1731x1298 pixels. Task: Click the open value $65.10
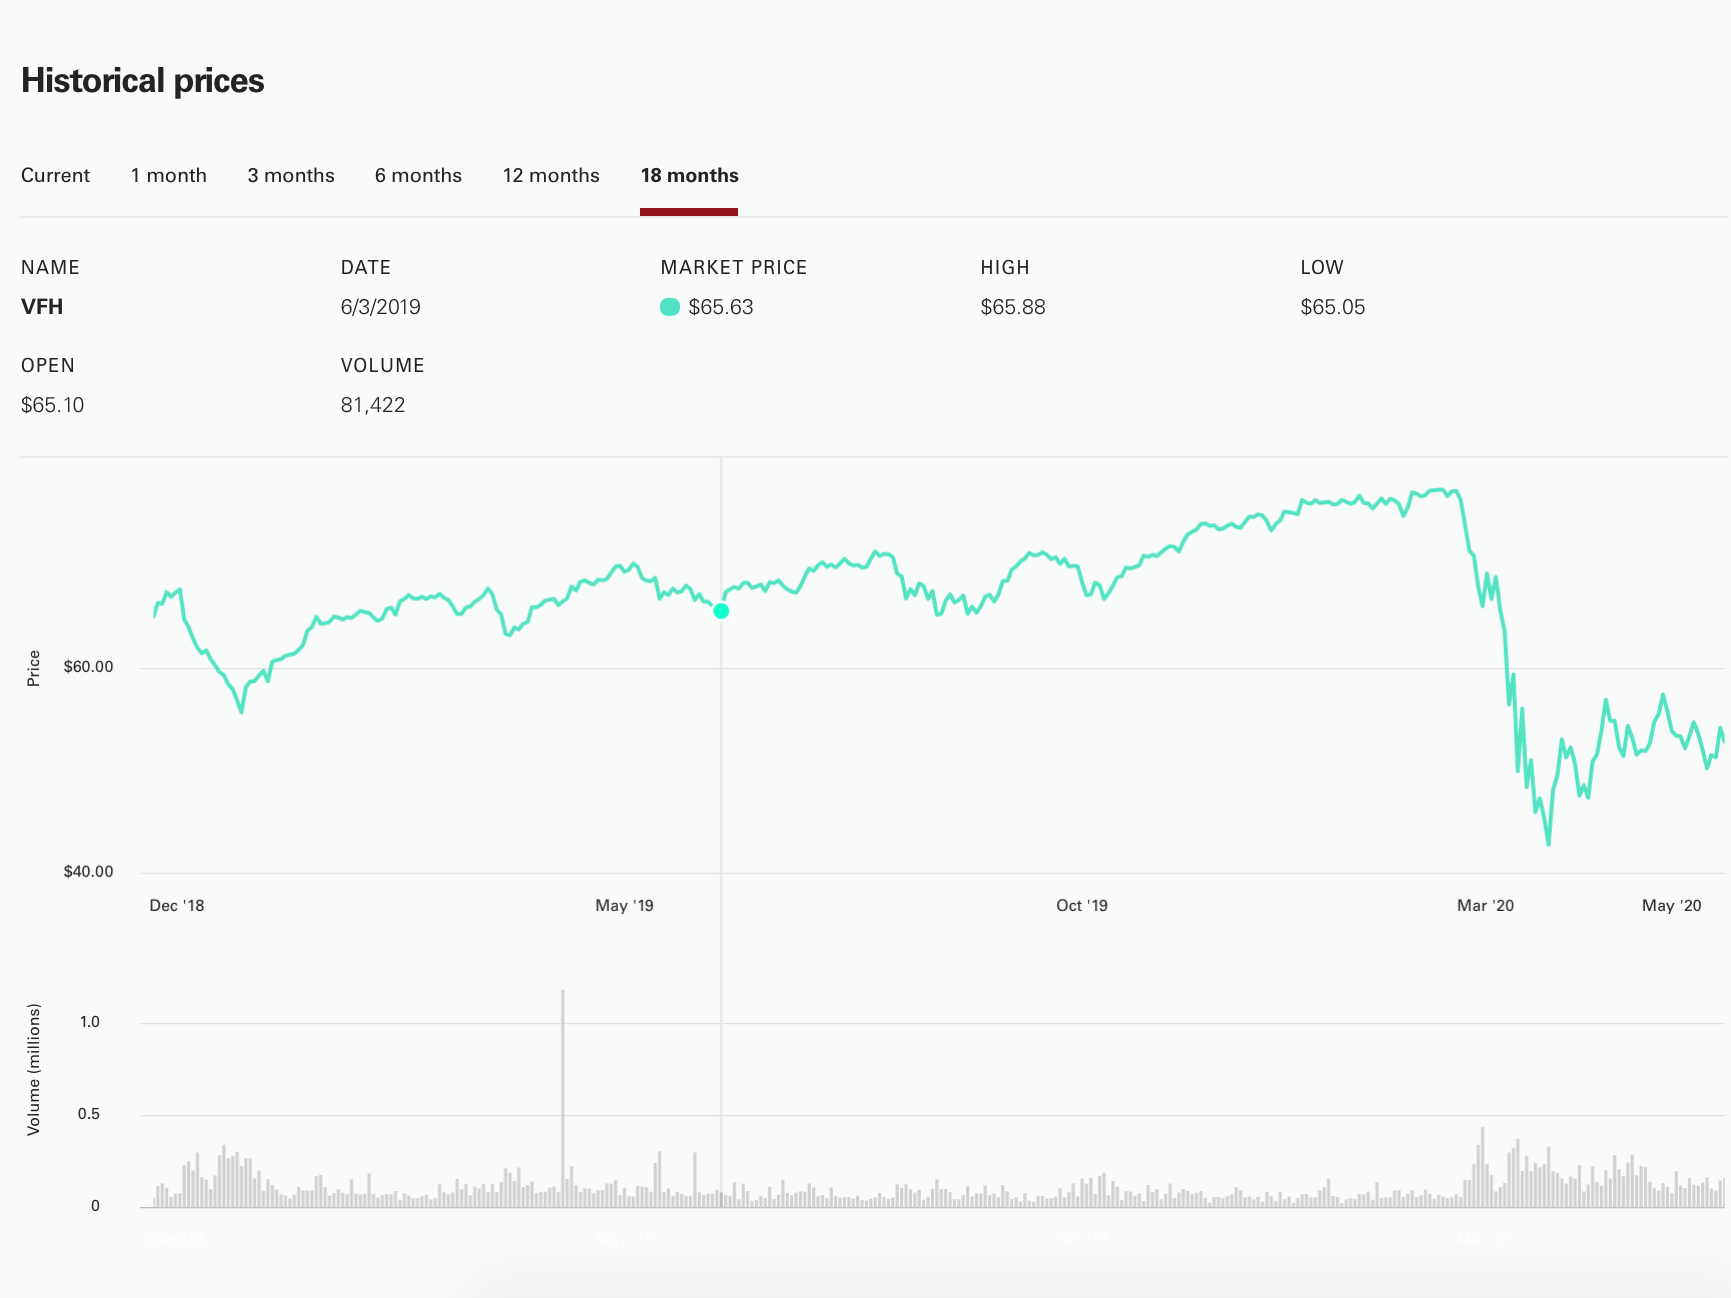(x=52, y=405)
